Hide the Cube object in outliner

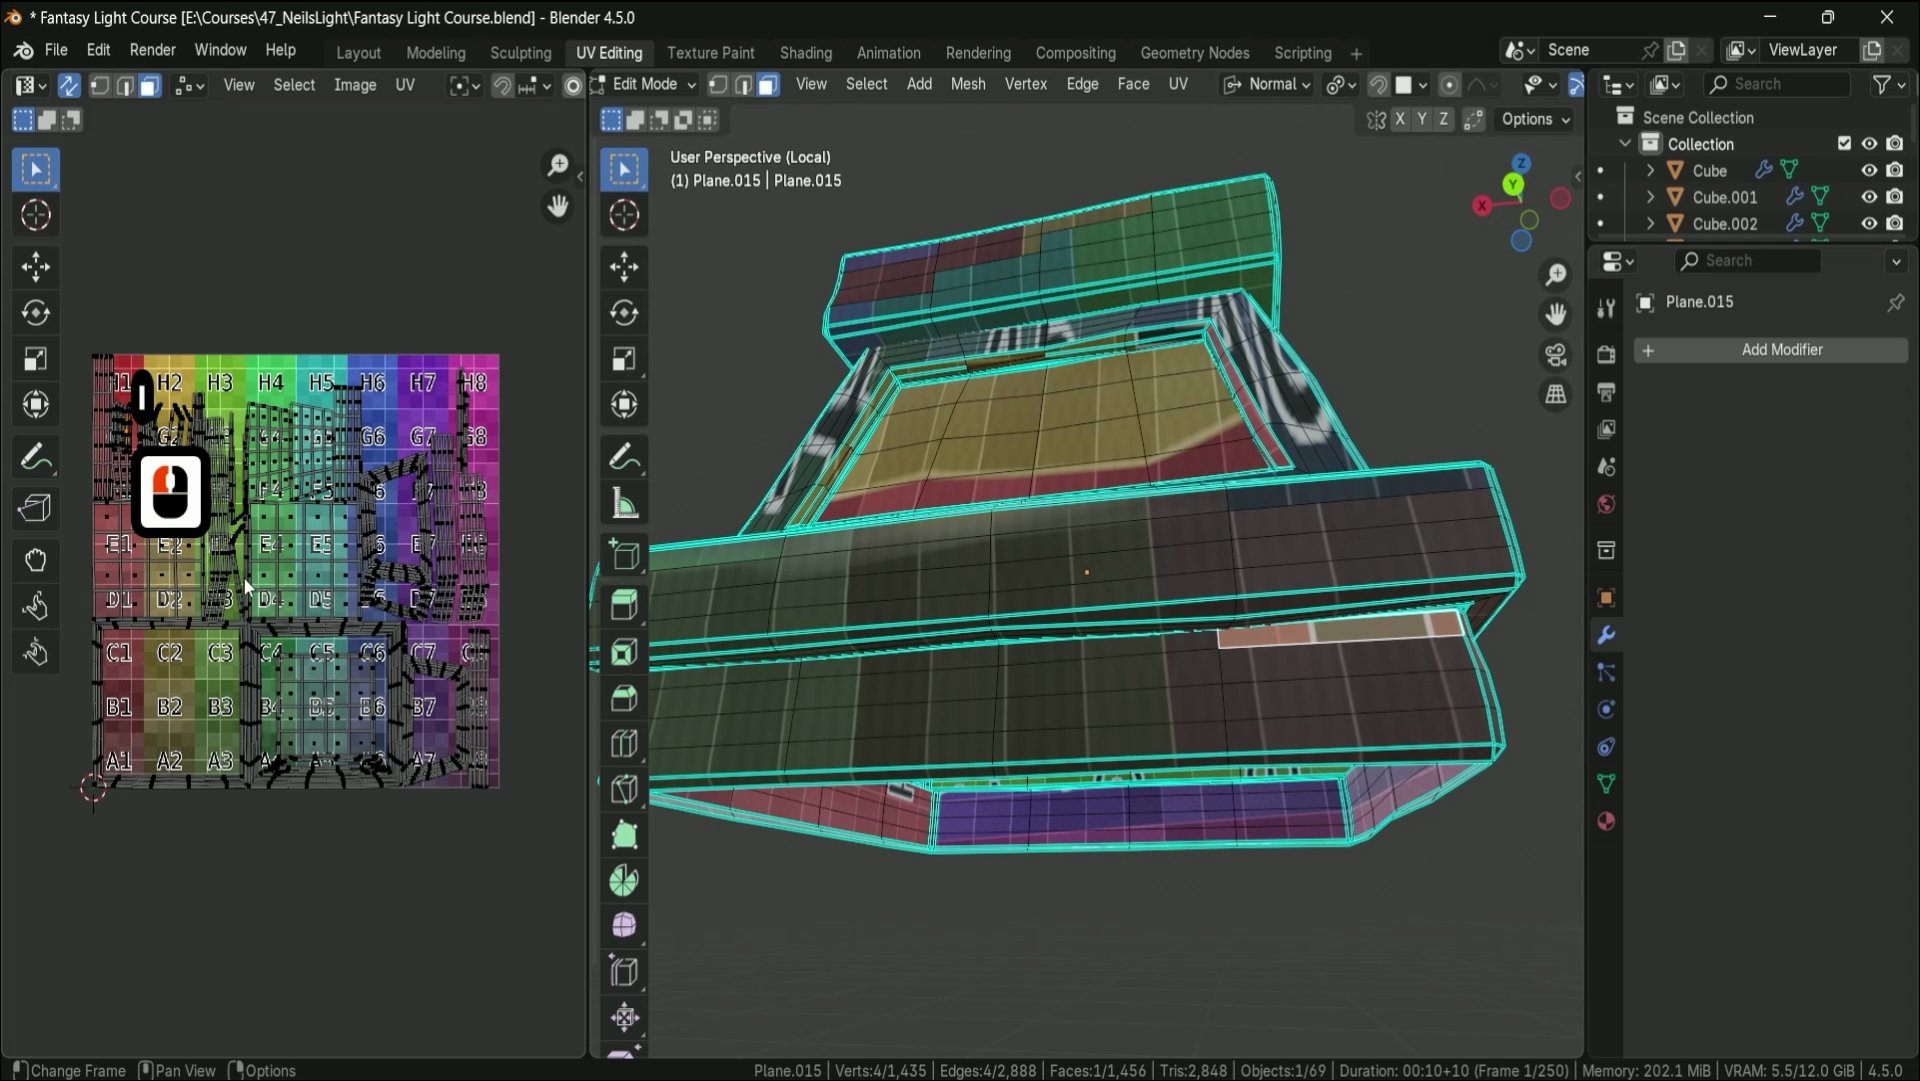[x=1868, y=171]
